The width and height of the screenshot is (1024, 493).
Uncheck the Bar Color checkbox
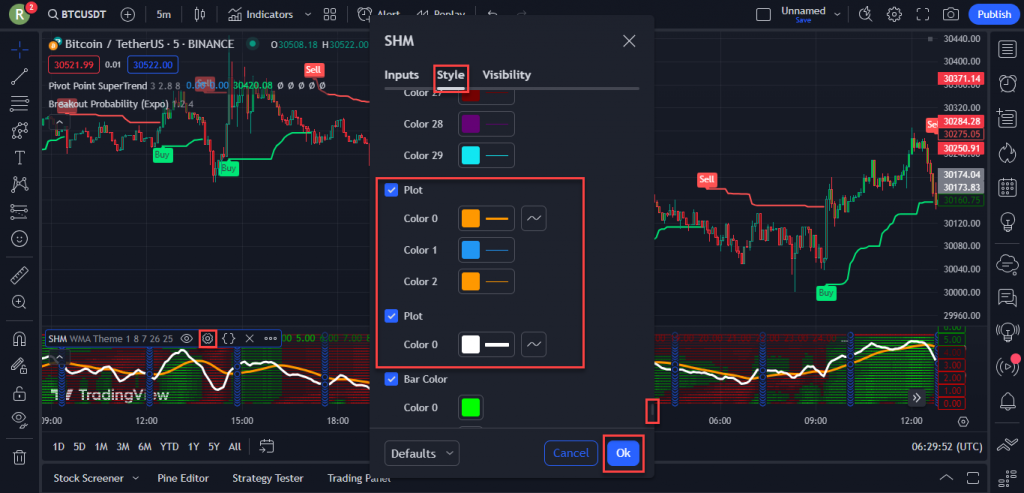coord(392,379)
